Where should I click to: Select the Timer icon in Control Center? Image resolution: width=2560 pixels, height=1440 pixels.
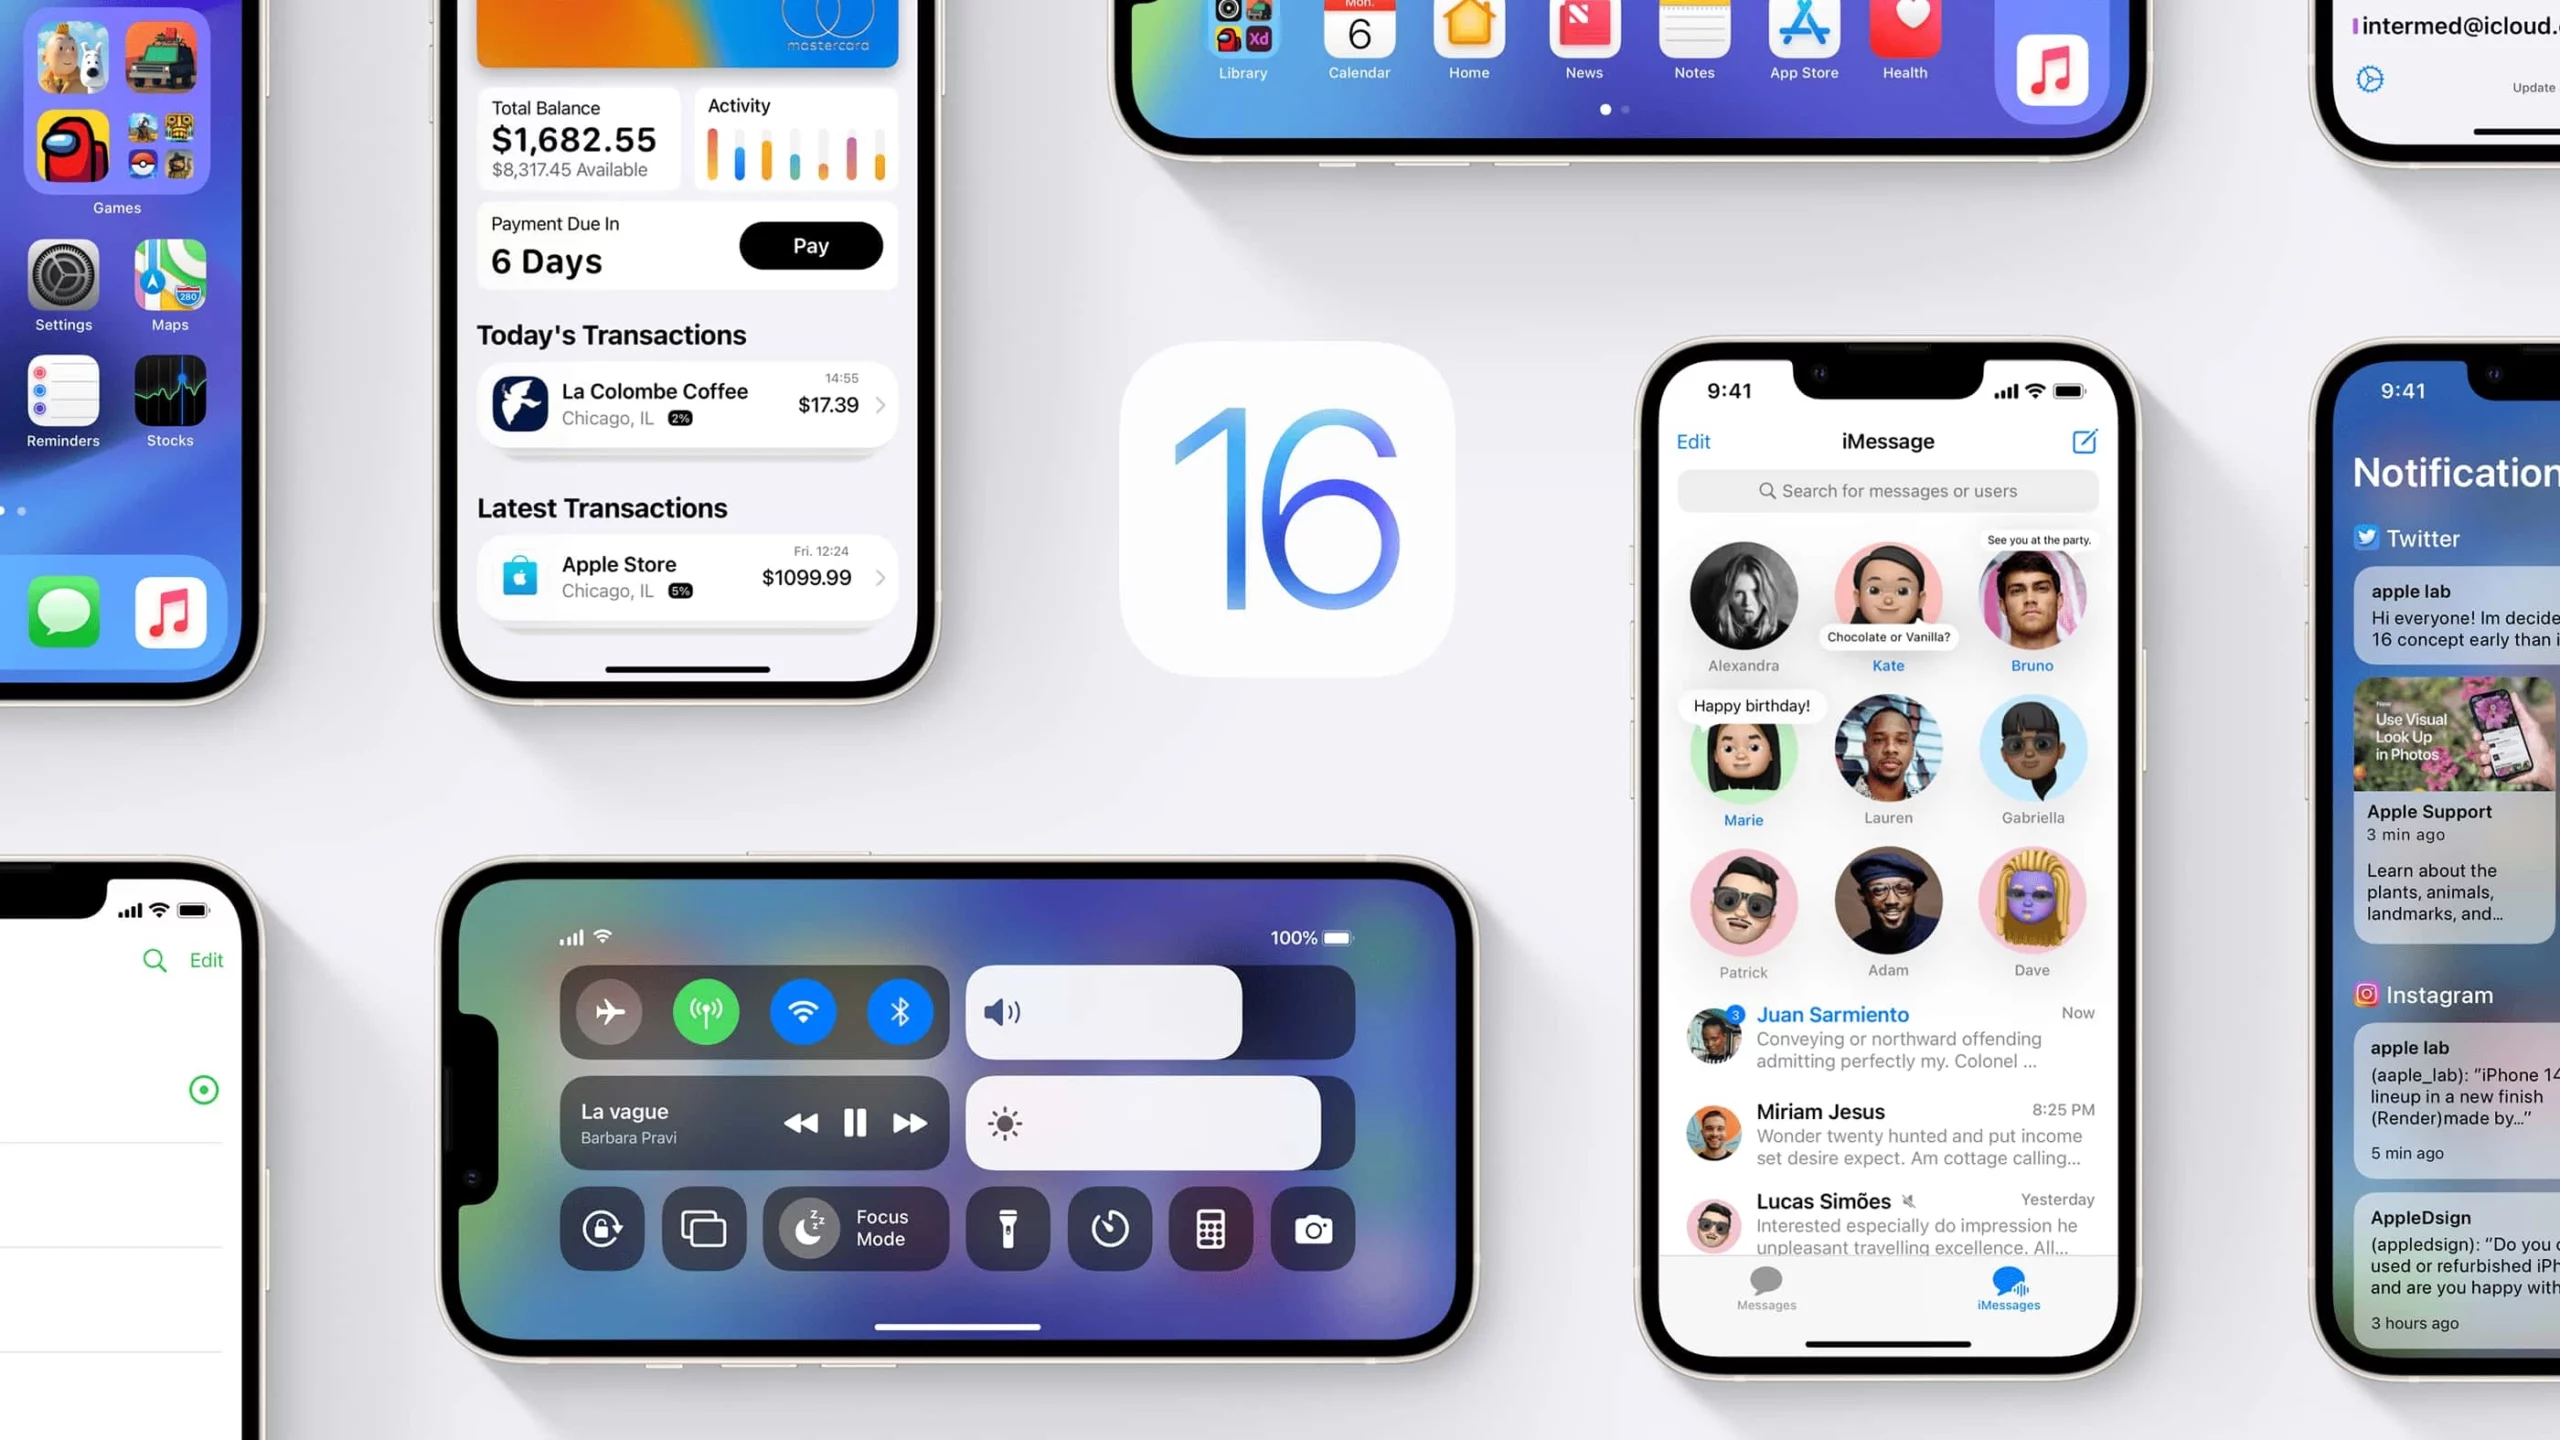click(x=1109, y=1227)
